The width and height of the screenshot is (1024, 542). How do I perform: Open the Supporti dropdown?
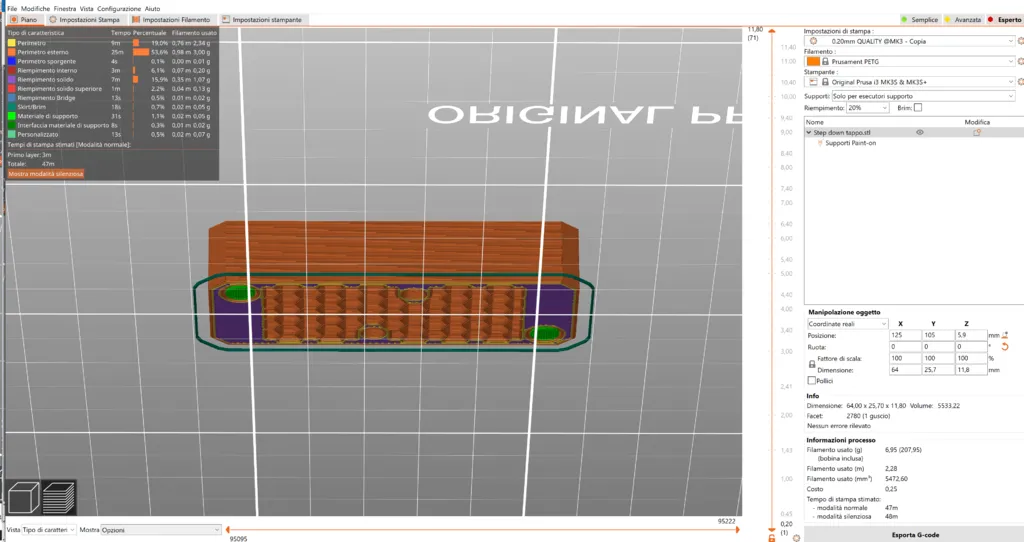(x=923, y=96)
